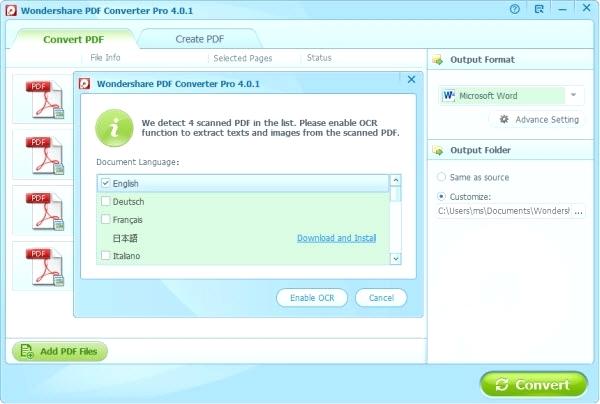The width and height of the screenshot is (600, 404).
Task: Click the Status column header
Action: coord(319,58)
